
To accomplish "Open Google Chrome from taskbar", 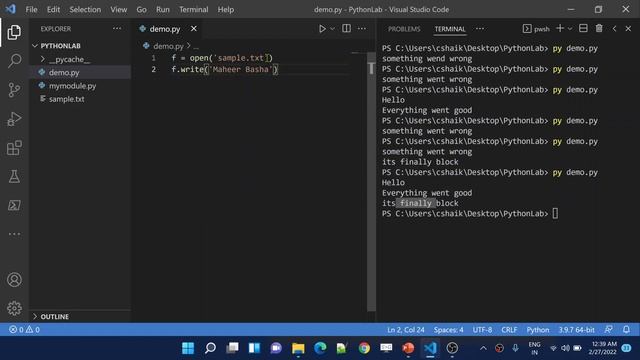I will (x=364, y=348).
